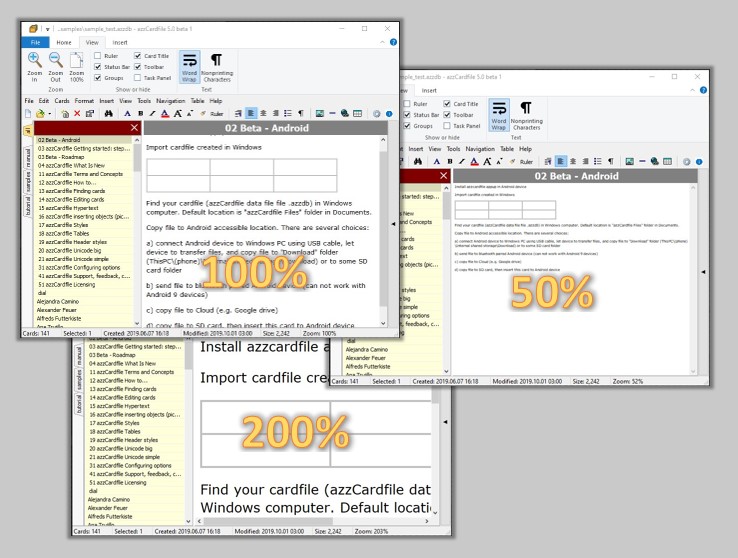Click the samples vertical group tab in the 200% window
This screenshot has width=738, height=558.
tap(79, 379)
